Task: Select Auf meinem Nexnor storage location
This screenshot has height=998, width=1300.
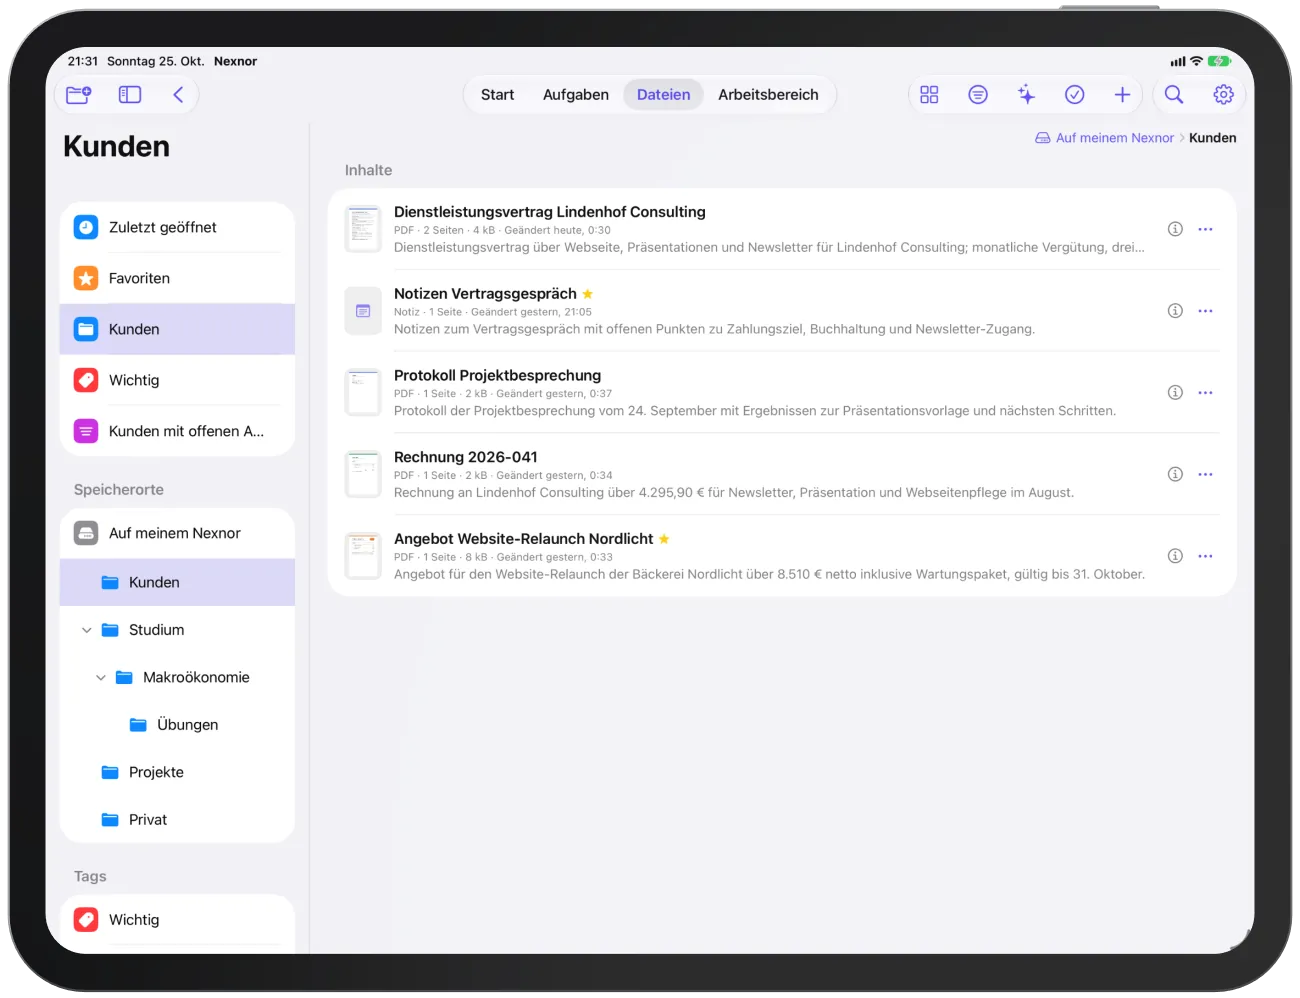Action: [x=177, y=533]
